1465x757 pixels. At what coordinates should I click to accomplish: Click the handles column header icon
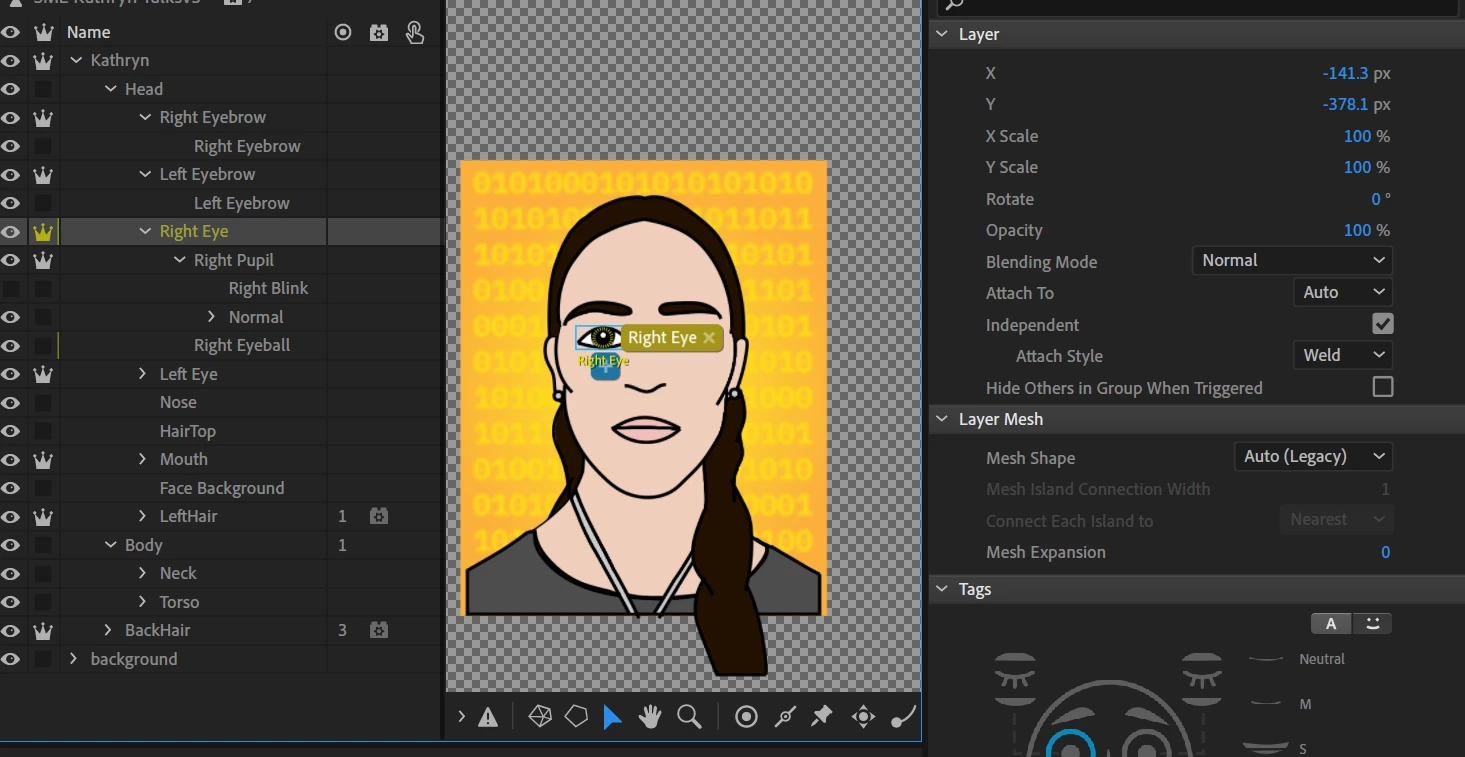point(343,32)
